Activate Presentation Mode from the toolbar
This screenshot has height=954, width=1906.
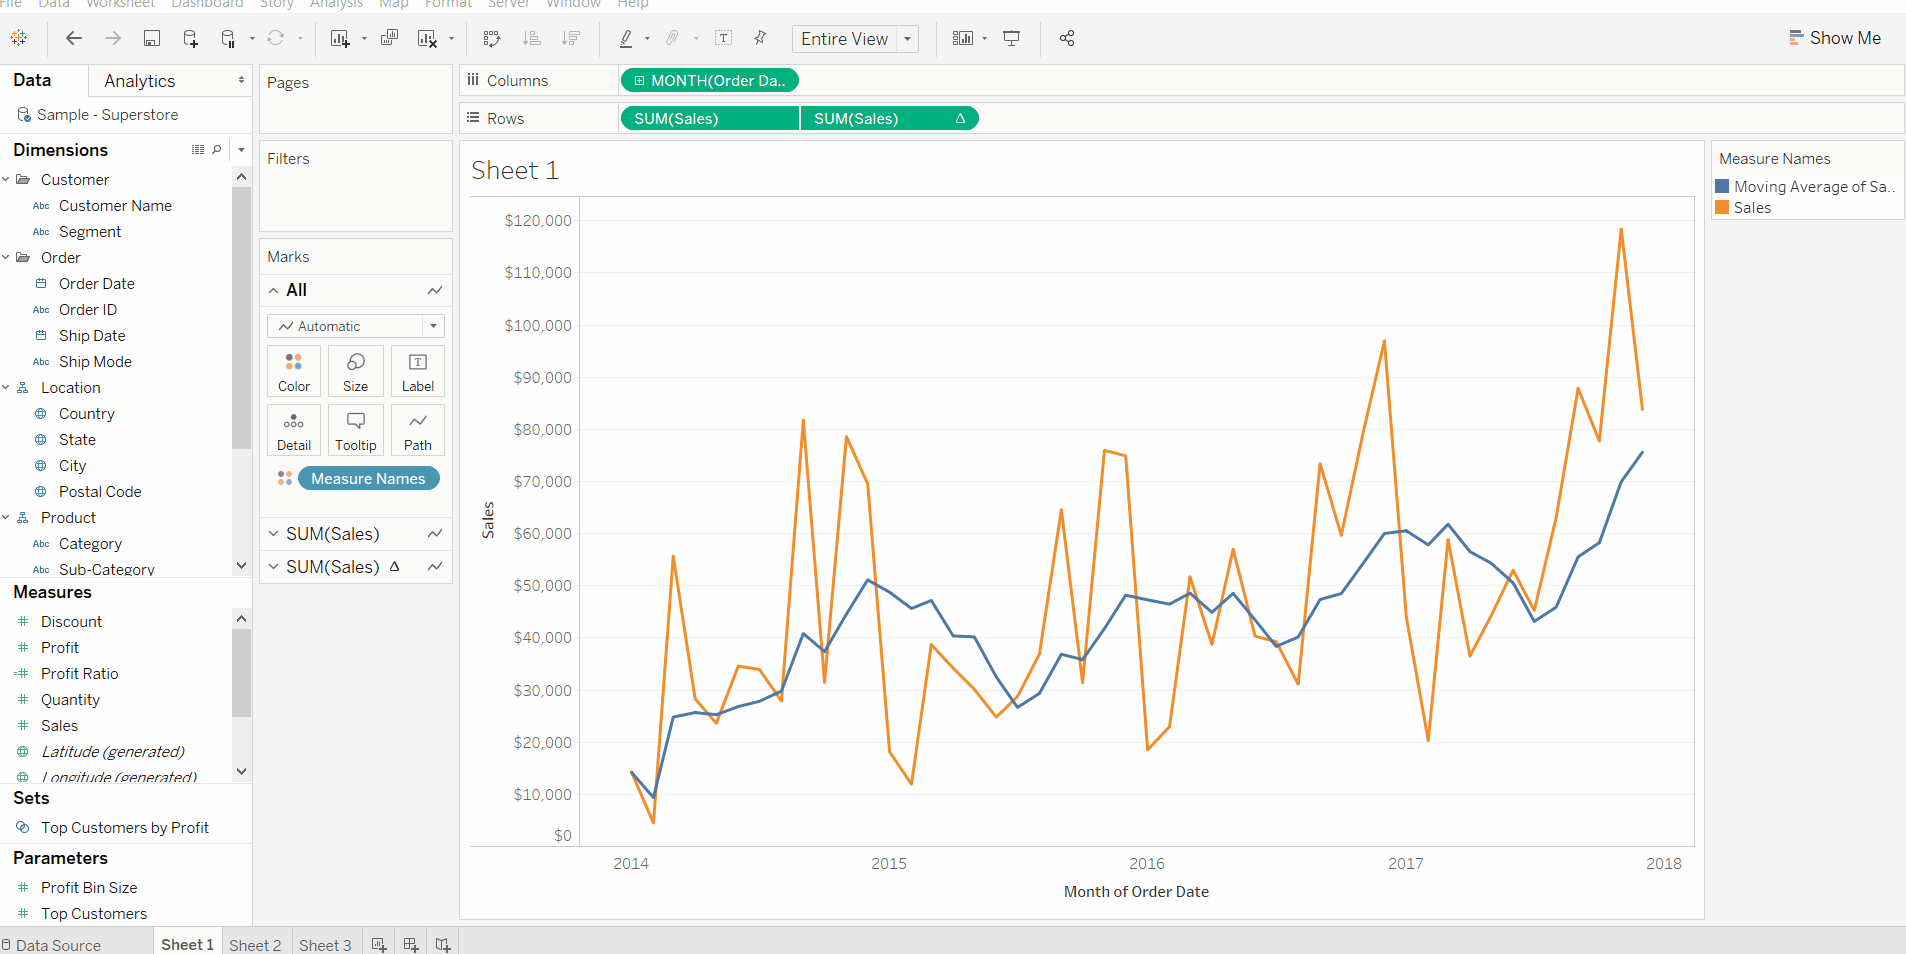click(x=1011, y=38)
